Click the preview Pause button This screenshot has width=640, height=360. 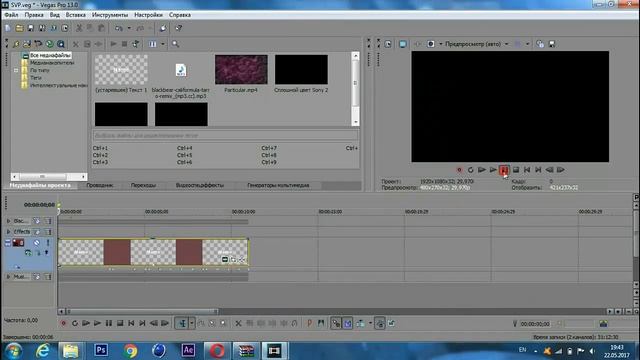(x=504, y=170)
